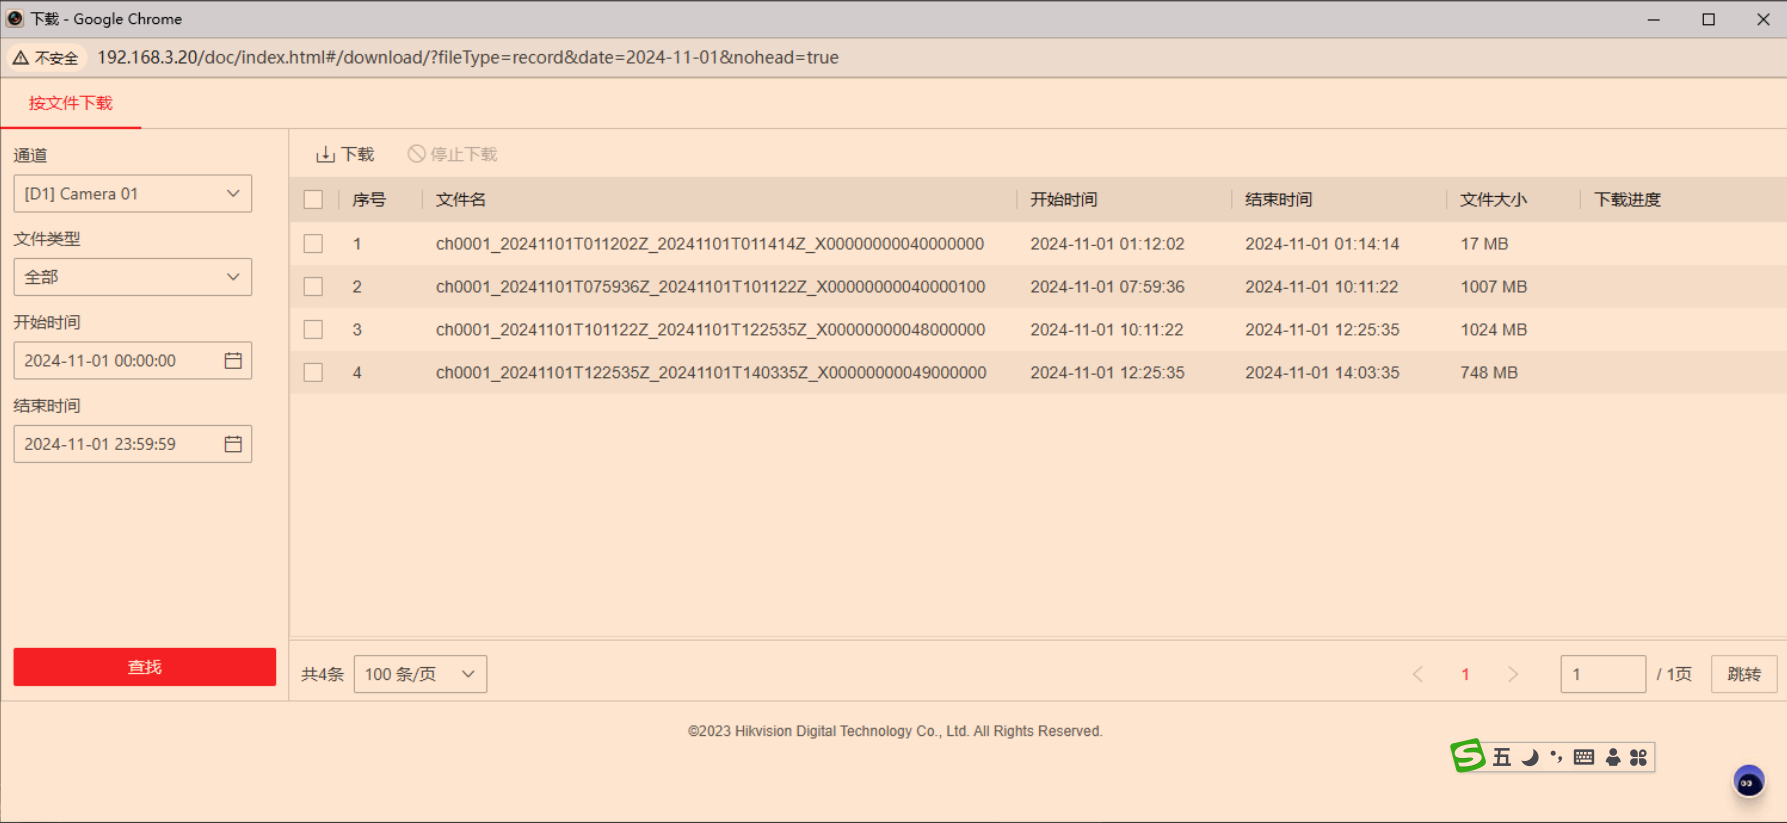Click the end time column header
Viewport: 1787px width, 823px height.
pos(1279,200)
